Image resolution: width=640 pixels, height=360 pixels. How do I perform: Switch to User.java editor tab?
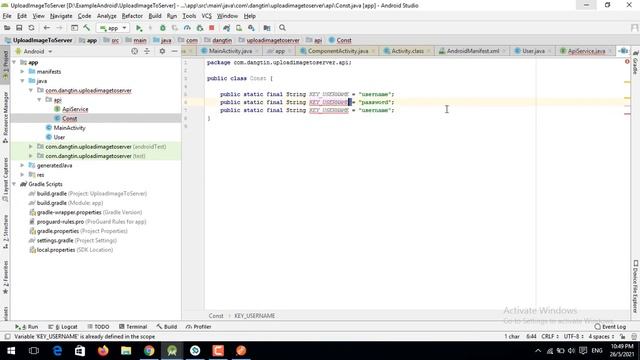point(533,51)
